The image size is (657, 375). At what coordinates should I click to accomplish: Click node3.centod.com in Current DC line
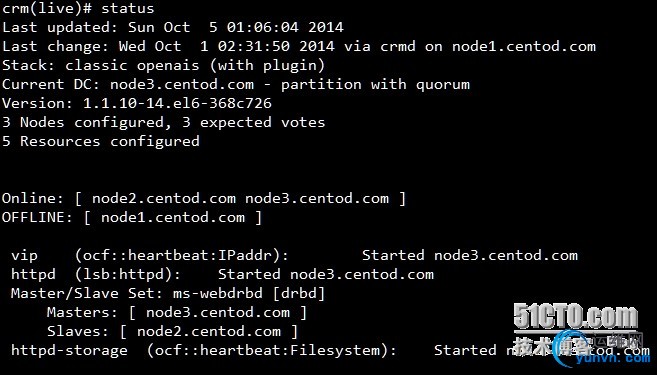[182, 84]
